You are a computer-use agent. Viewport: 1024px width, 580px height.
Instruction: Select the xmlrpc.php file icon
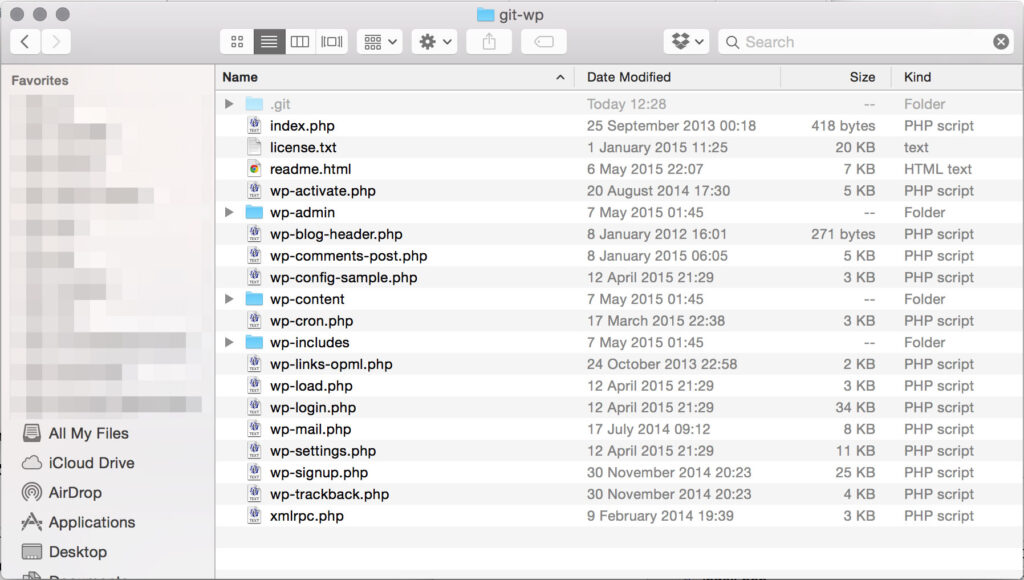coord(254,515)
